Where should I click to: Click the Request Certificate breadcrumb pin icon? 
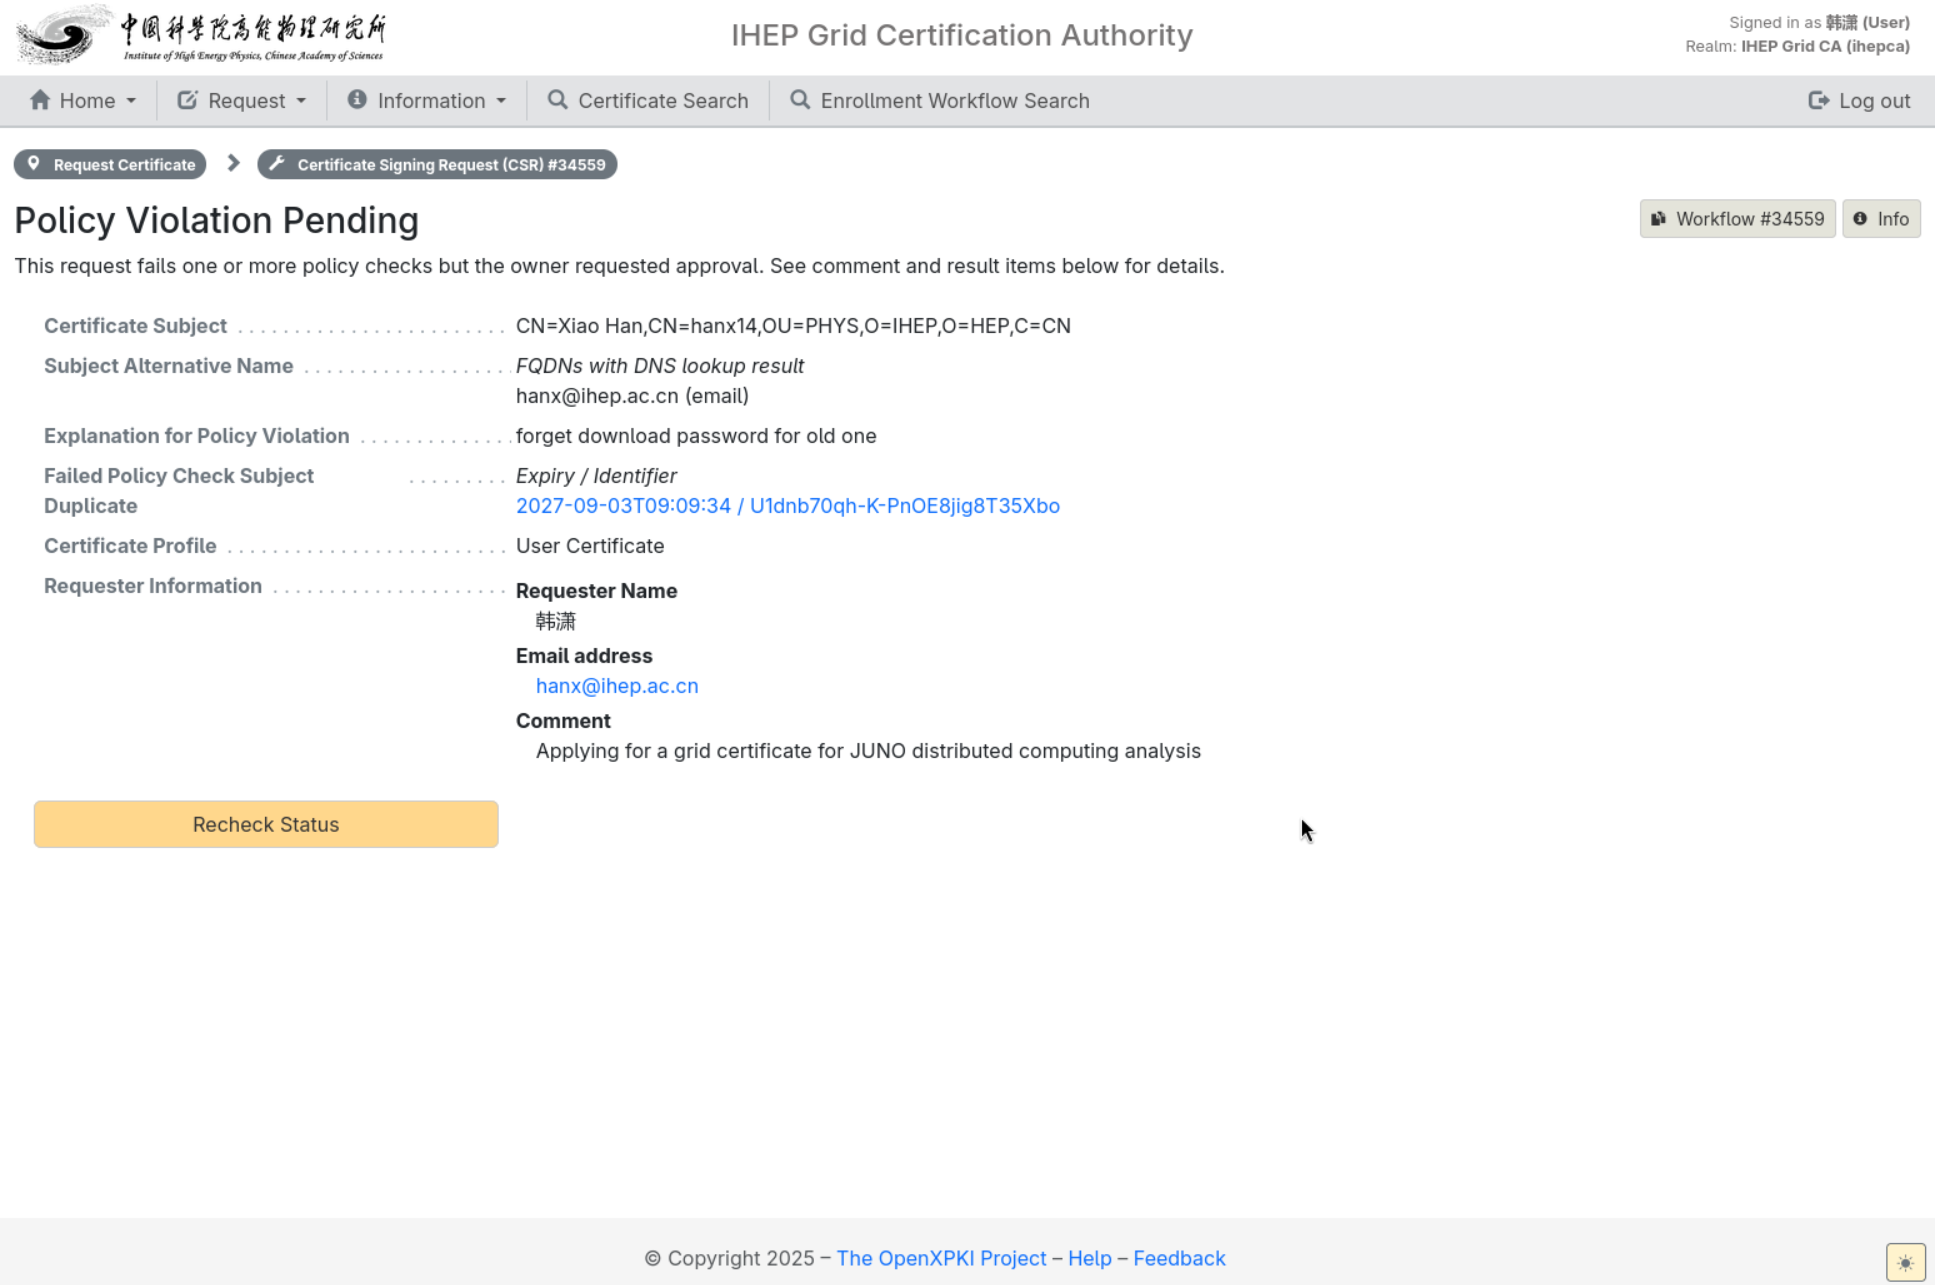(x=34, y=163)
